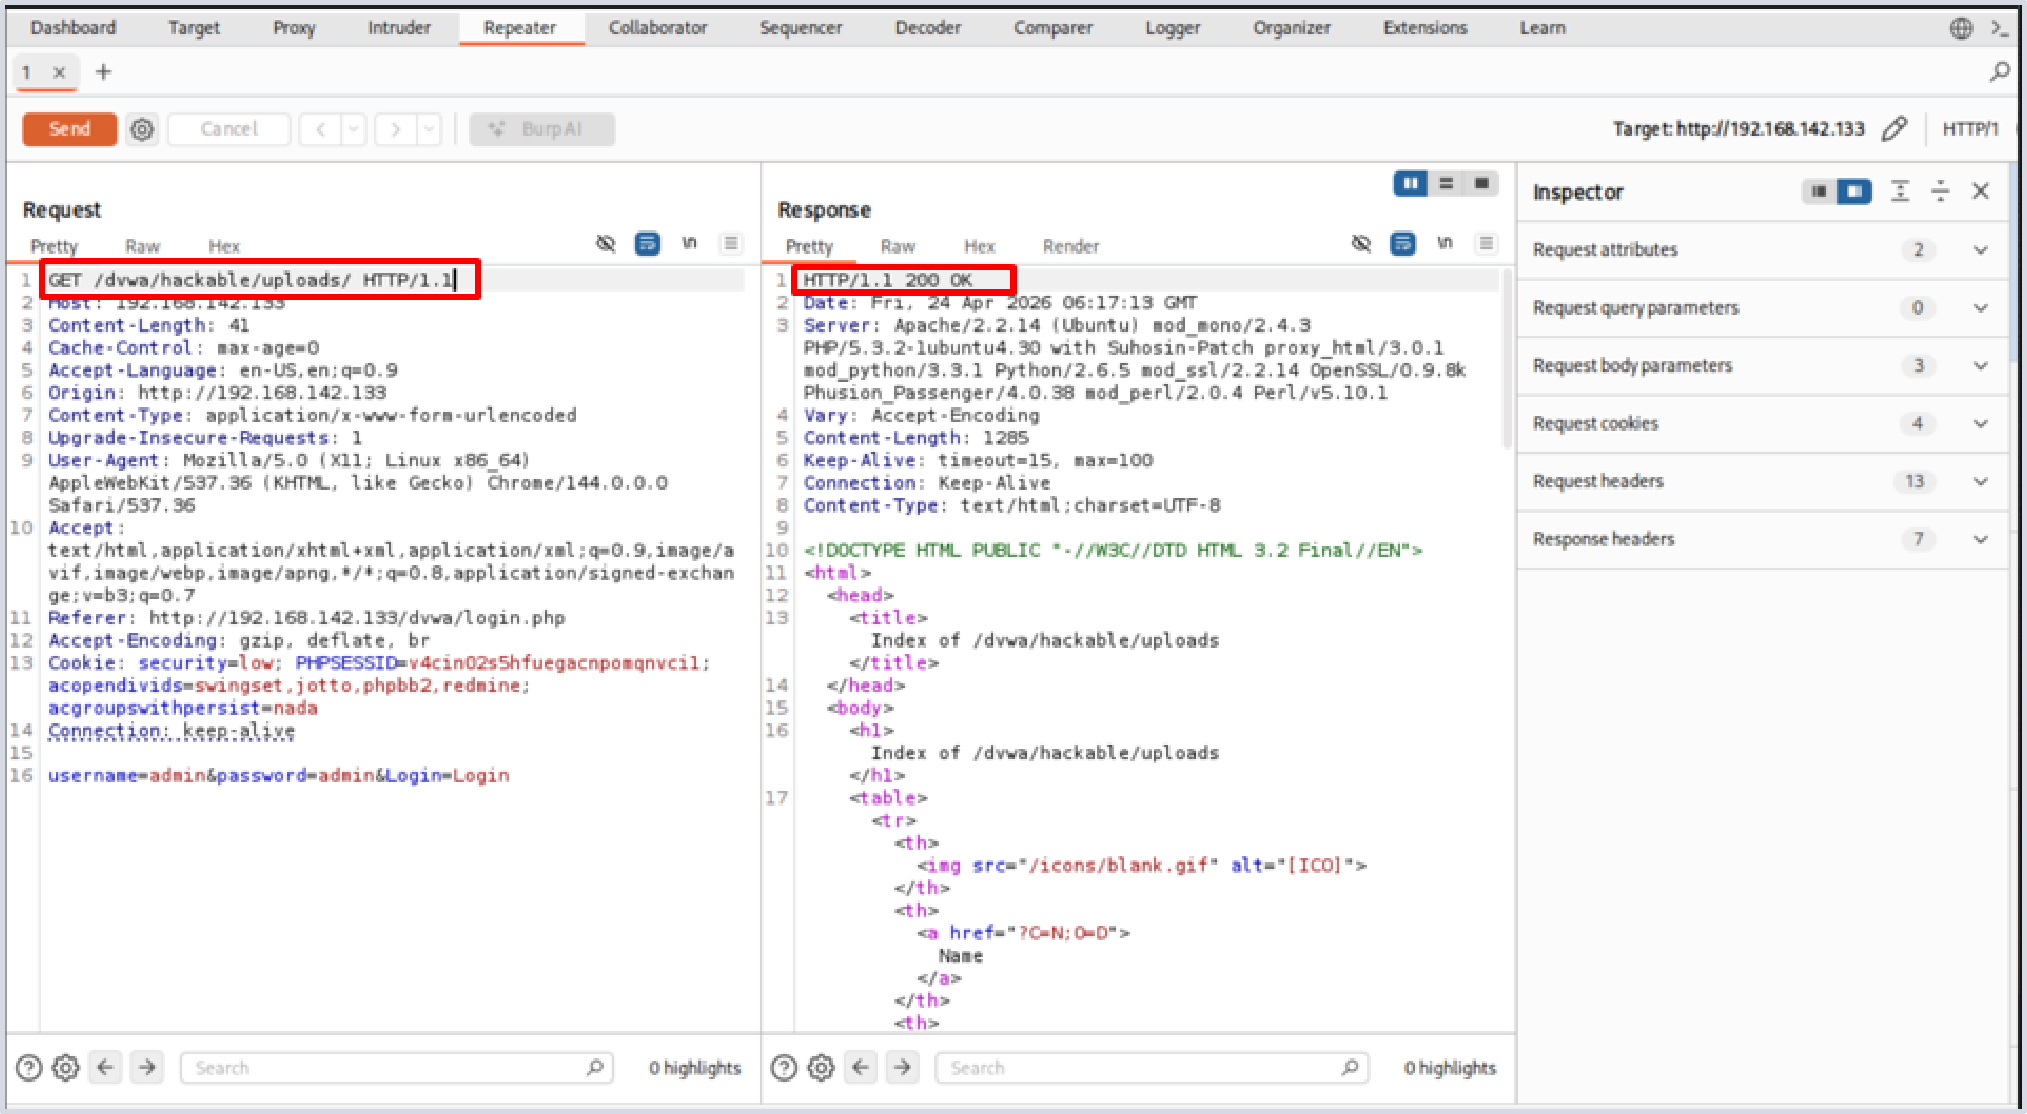The height and width of the screenshot is (1114, 2027).
Task: Open the Intruder tab
Action: pos(399,28)
